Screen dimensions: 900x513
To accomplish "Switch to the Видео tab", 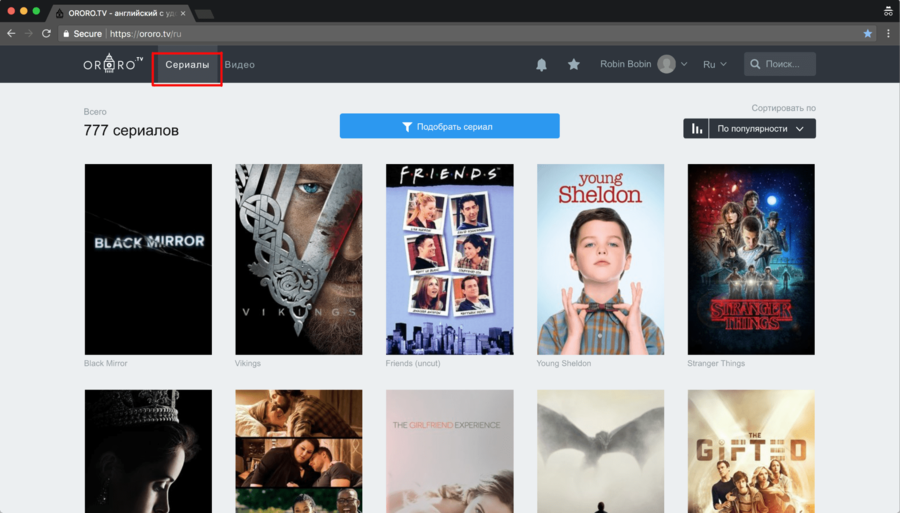I will click(239, 65).
